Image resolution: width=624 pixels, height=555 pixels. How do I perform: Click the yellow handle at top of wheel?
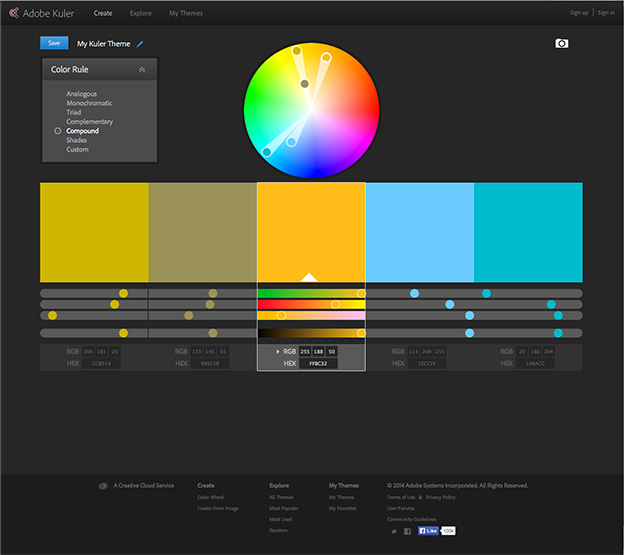click(296, 51)
